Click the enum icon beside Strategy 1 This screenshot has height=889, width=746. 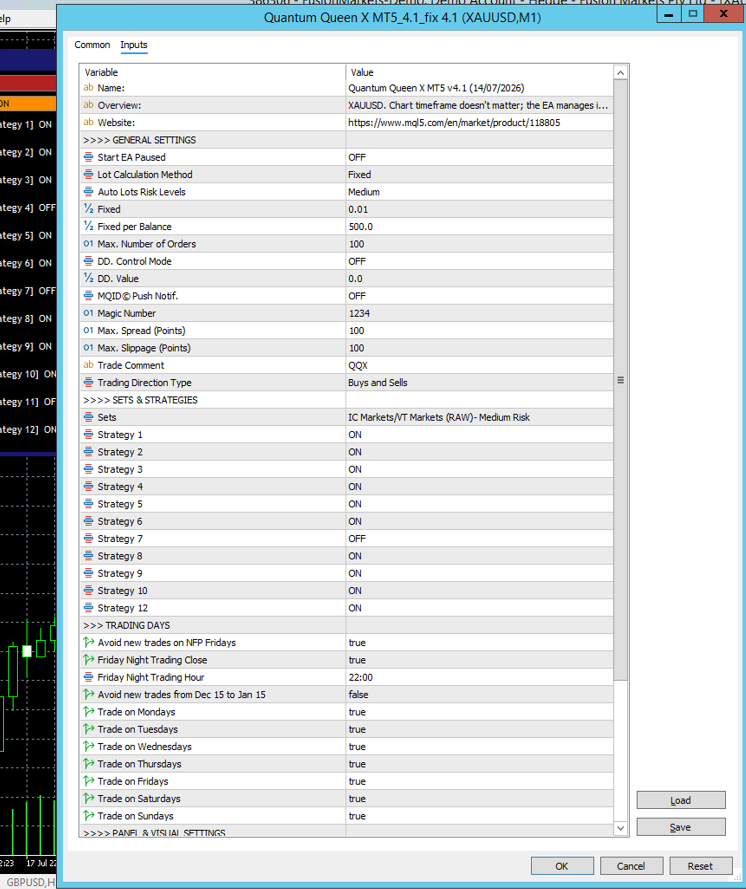click(88, 434)
